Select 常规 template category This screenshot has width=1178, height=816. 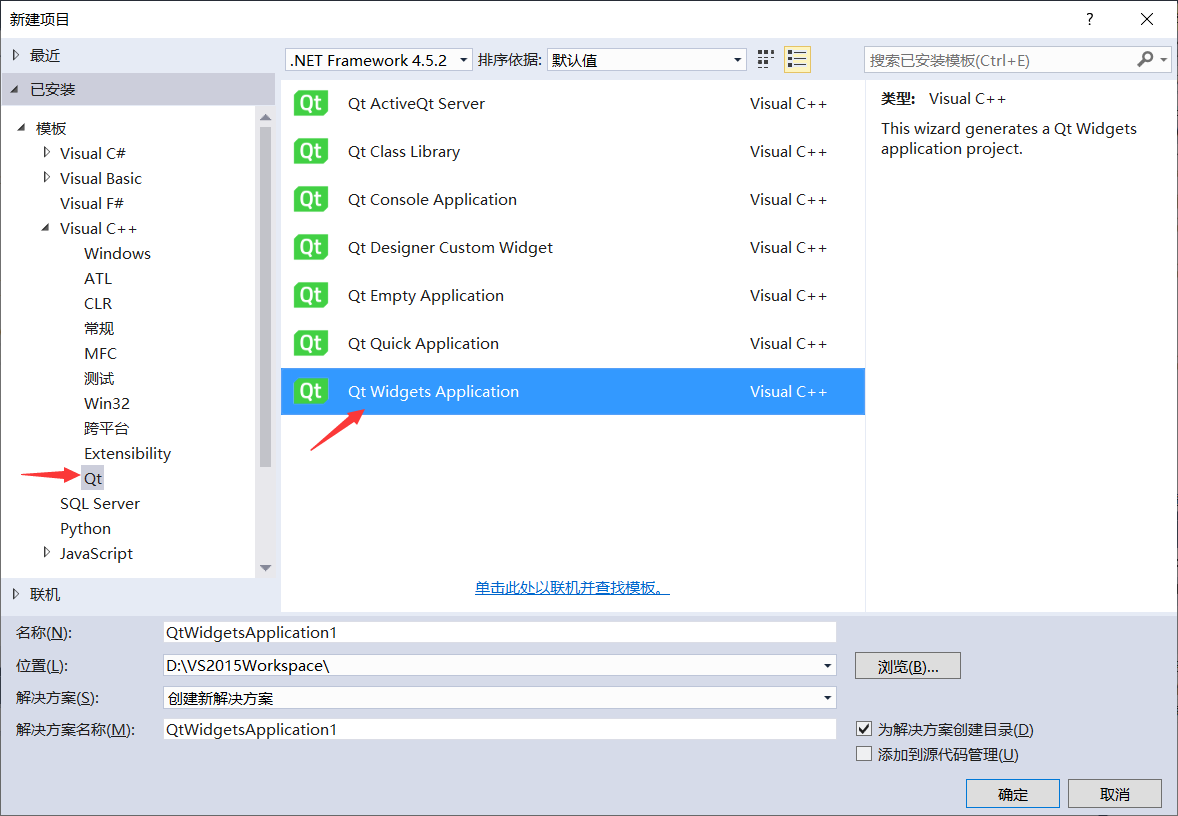click(98, 328)
